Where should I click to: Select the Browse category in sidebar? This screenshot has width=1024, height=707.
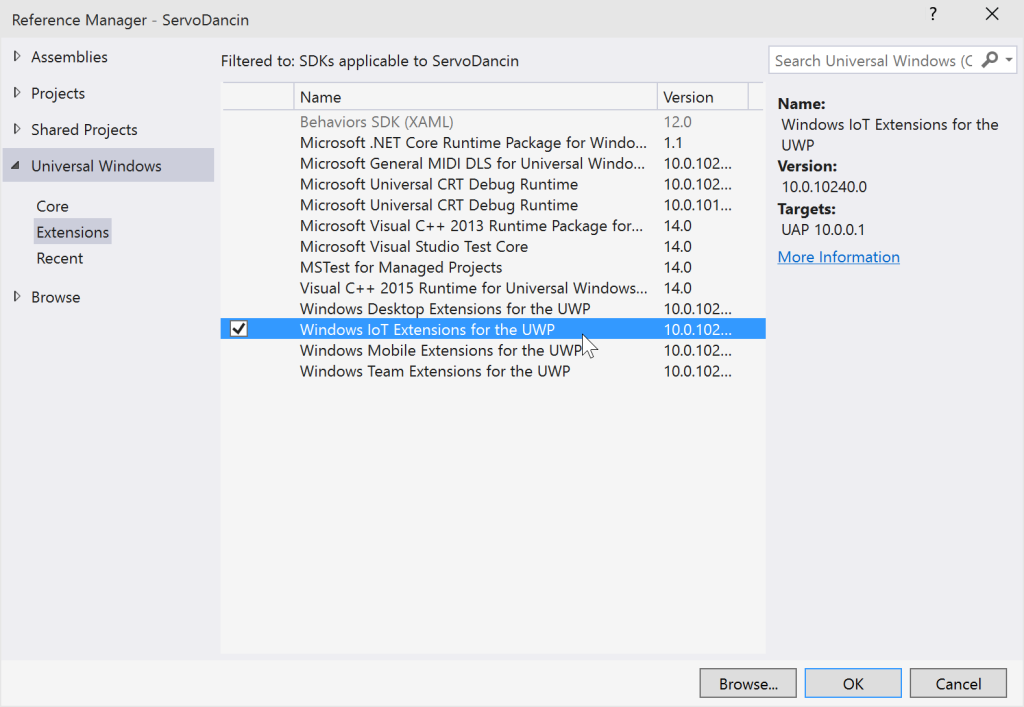click(56, 297)
